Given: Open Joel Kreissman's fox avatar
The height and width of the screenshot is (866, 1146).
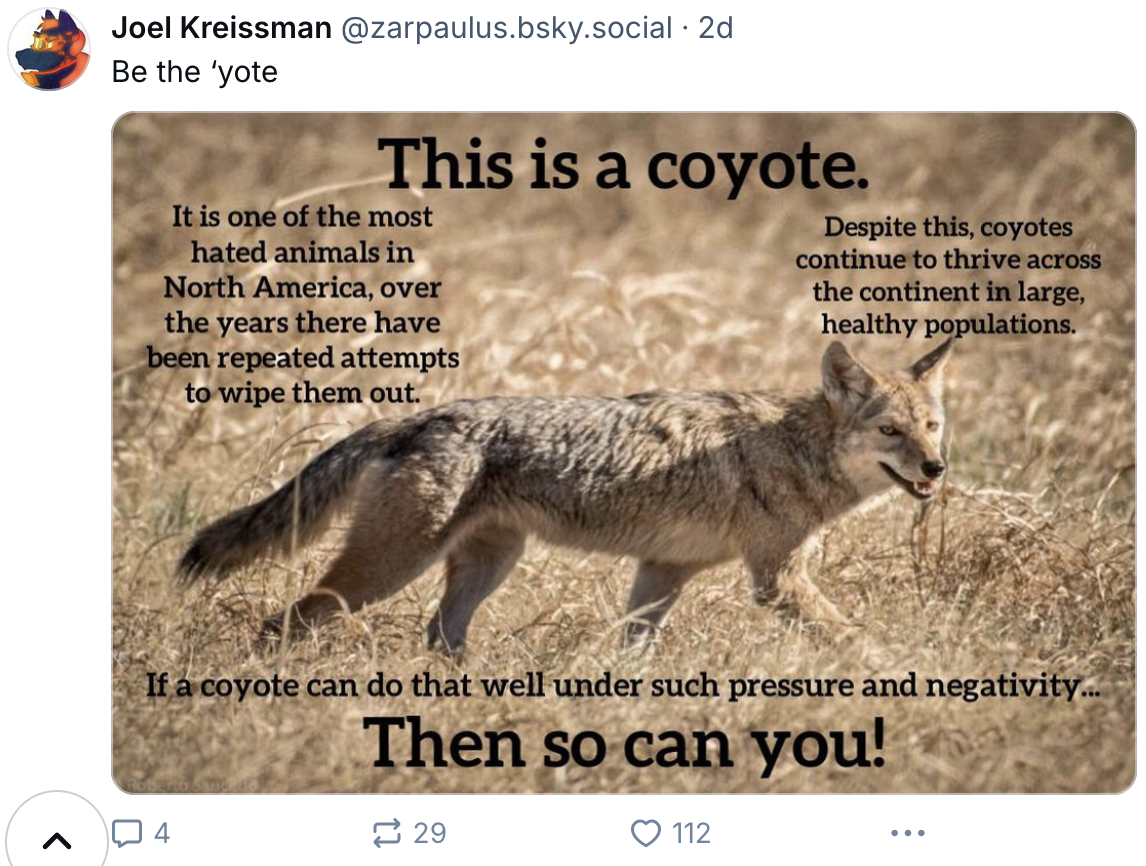Looking at the screenshot, I should click(50, 50).
